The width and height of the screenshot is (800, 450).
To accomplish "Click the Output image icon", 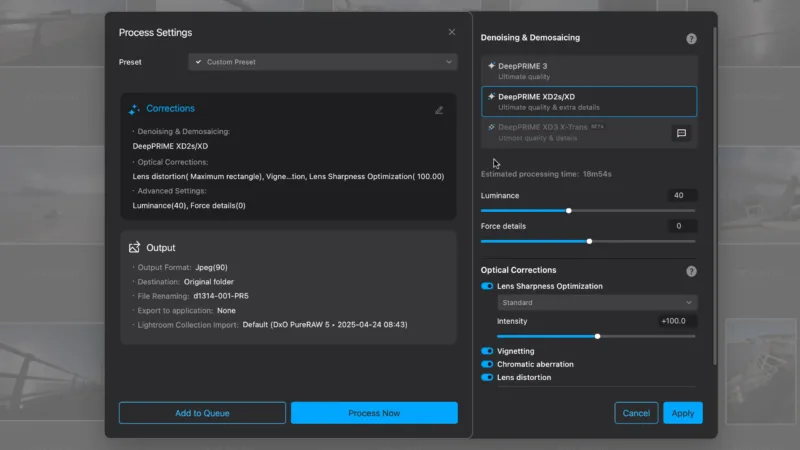I will pyautogui.click(x=134, y=247).
